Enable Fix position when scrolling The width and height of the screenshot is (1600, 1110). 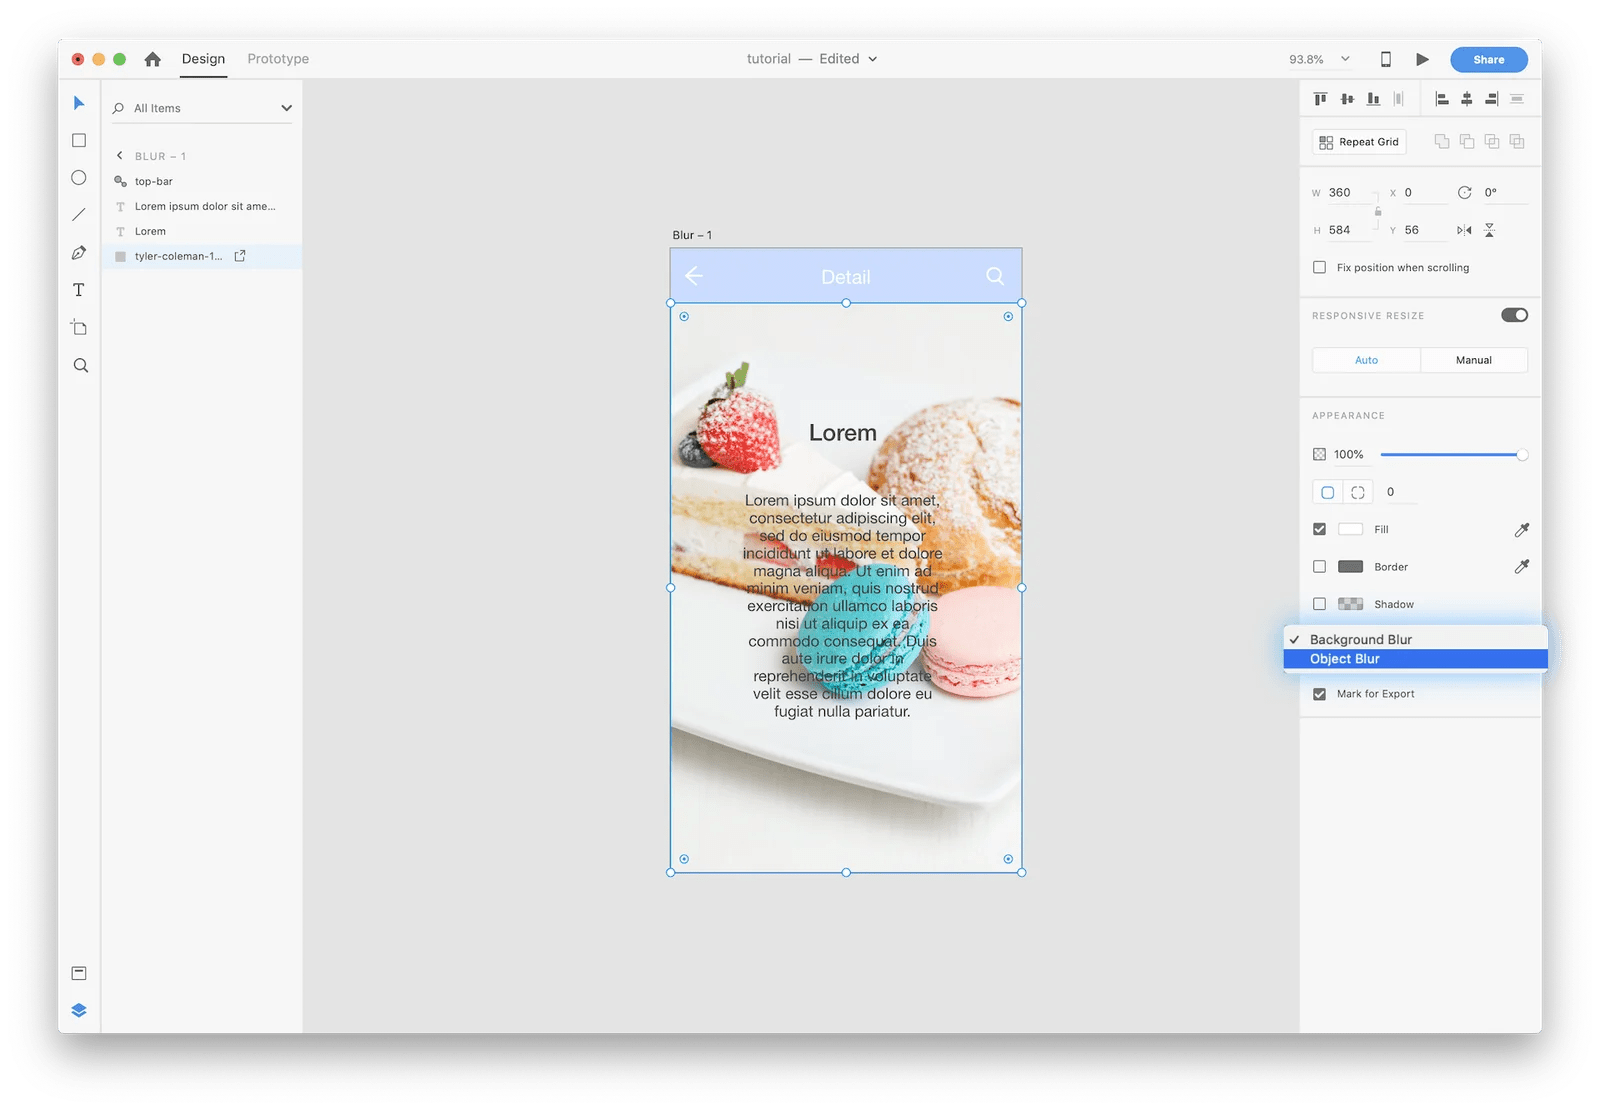pos(1320,267)
